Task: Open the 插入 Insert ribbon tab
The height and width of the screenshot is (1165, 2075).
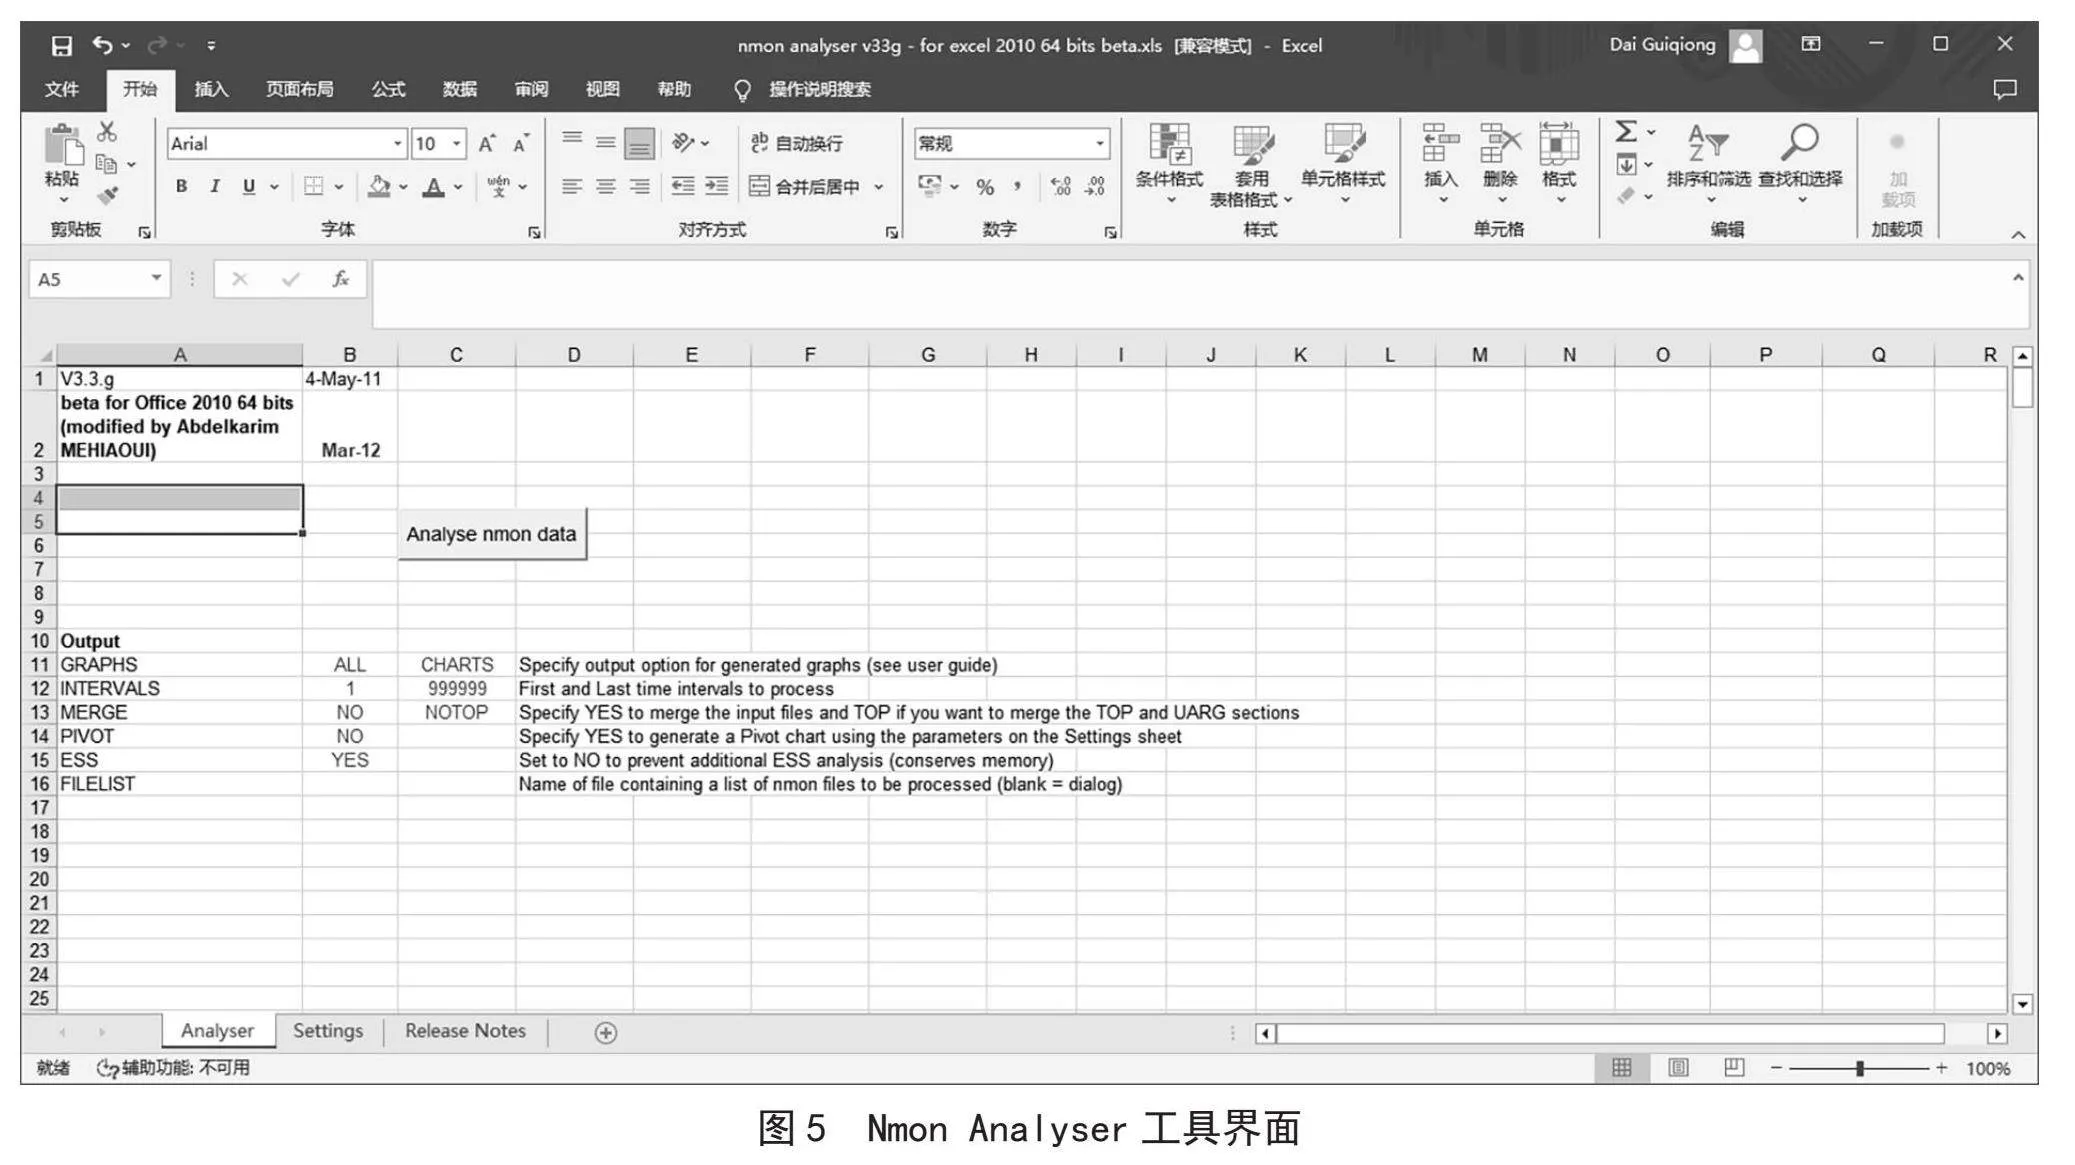Action: point(211,90)
